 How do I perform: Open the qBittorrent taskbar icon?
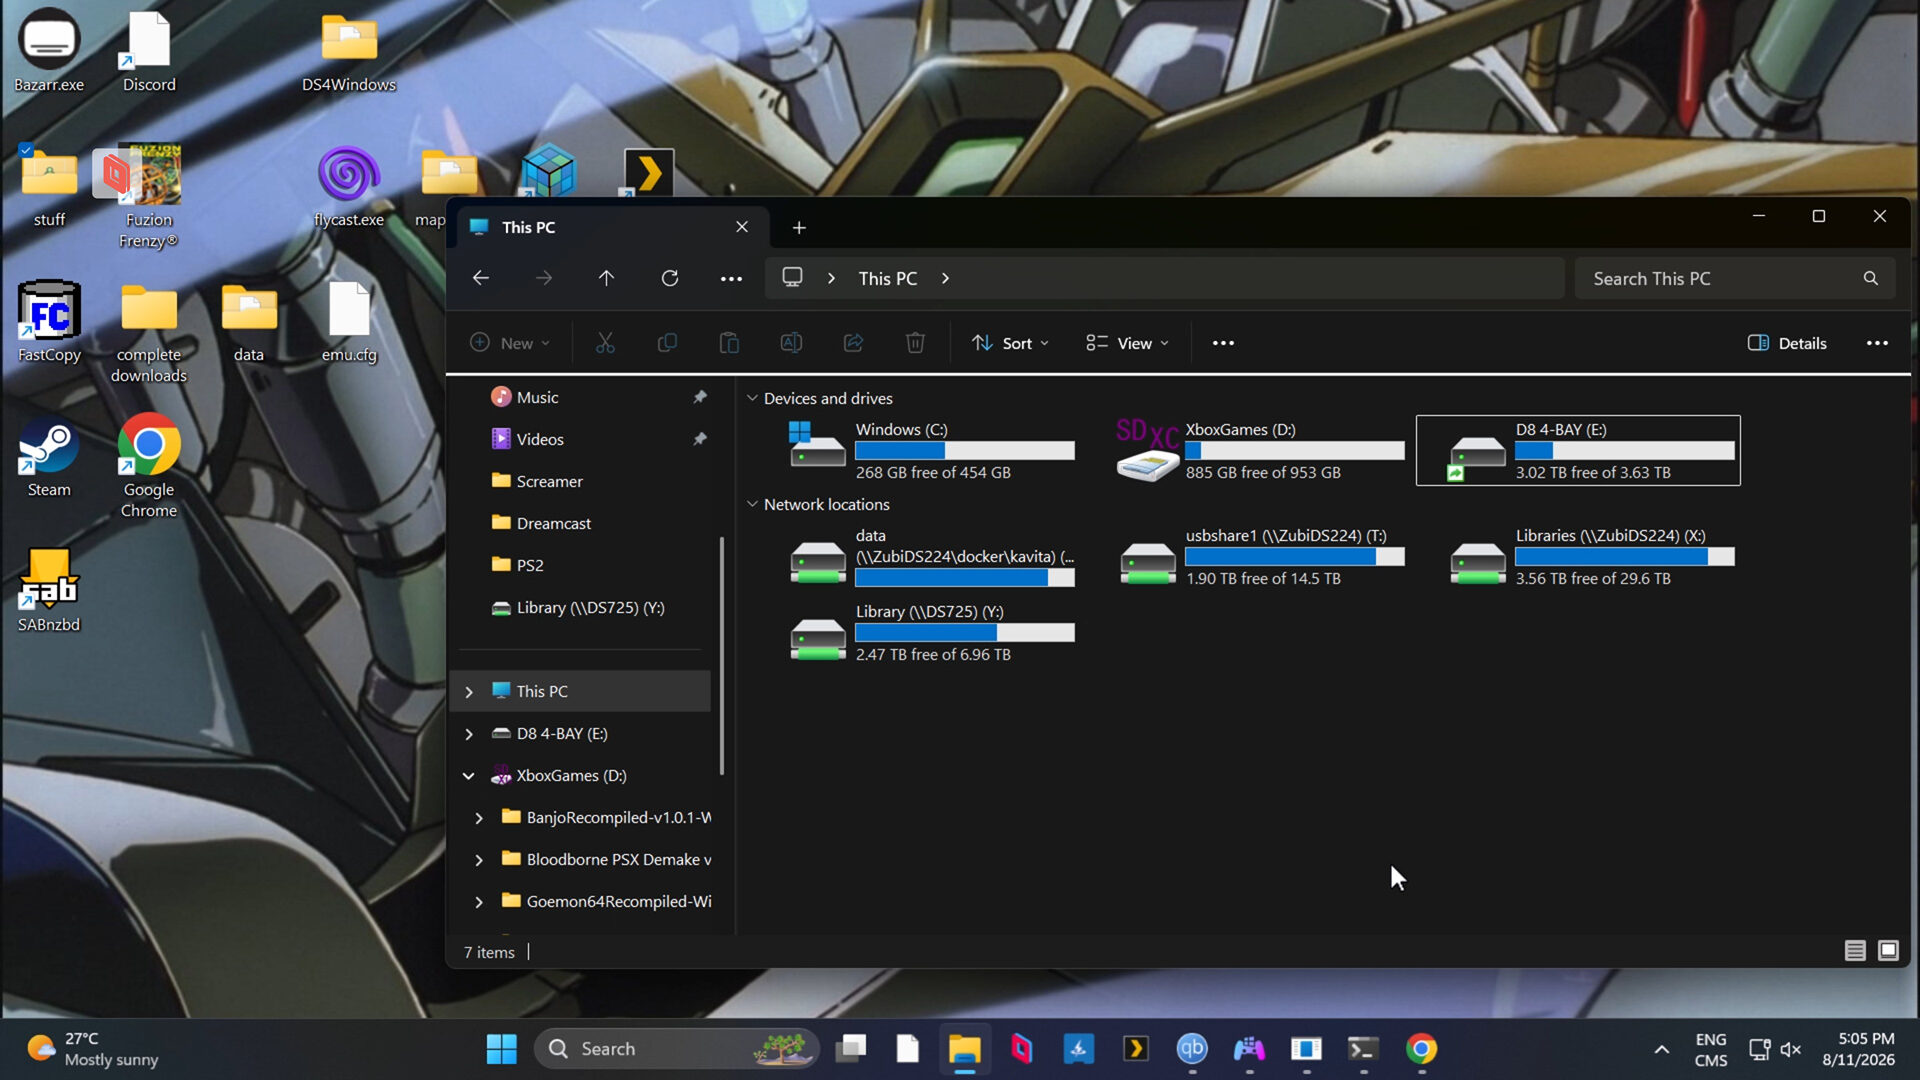tap(1192, 1049)
